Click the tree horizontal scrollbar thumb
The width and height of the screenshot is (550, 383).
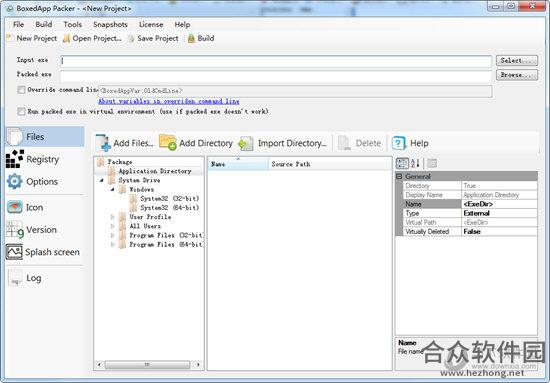[147, 364]
